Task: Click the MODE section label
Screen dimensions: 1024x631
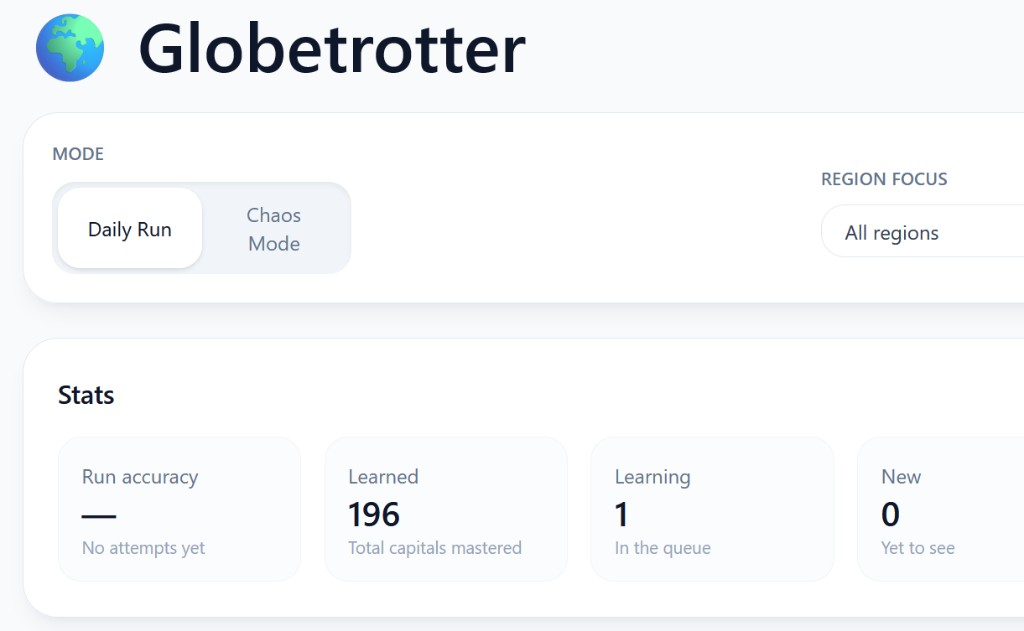Action: tap(78, 154)
